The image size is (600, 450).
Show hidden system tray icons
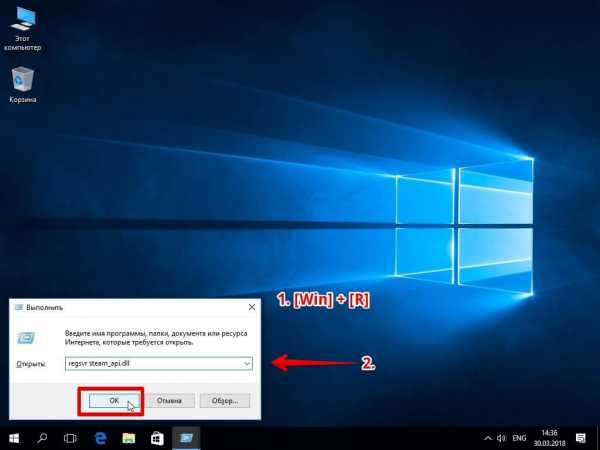[488, 438]
